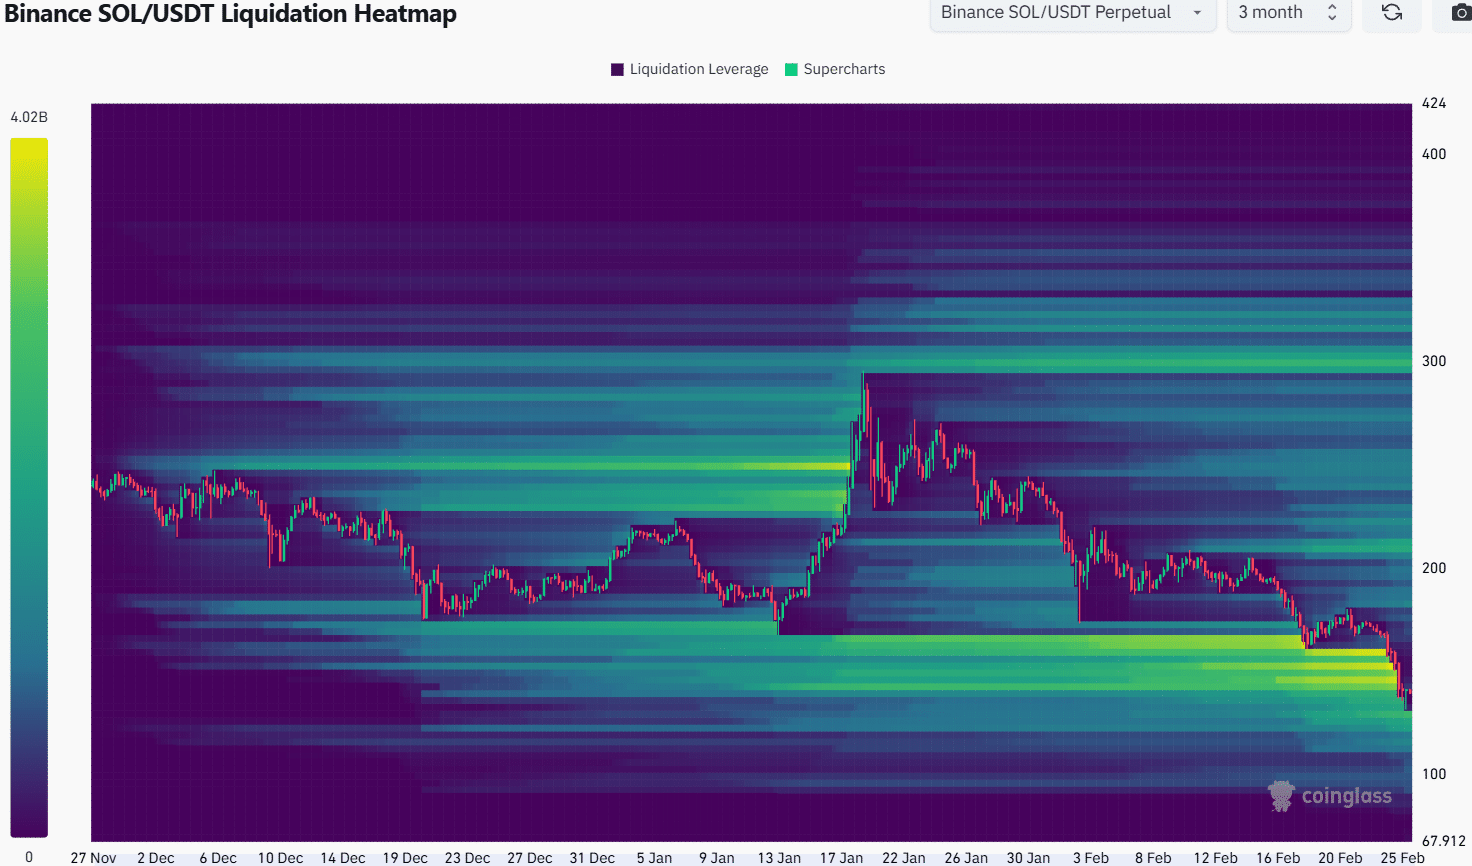Click the 8 Feb date axis label

(1153, 858)
